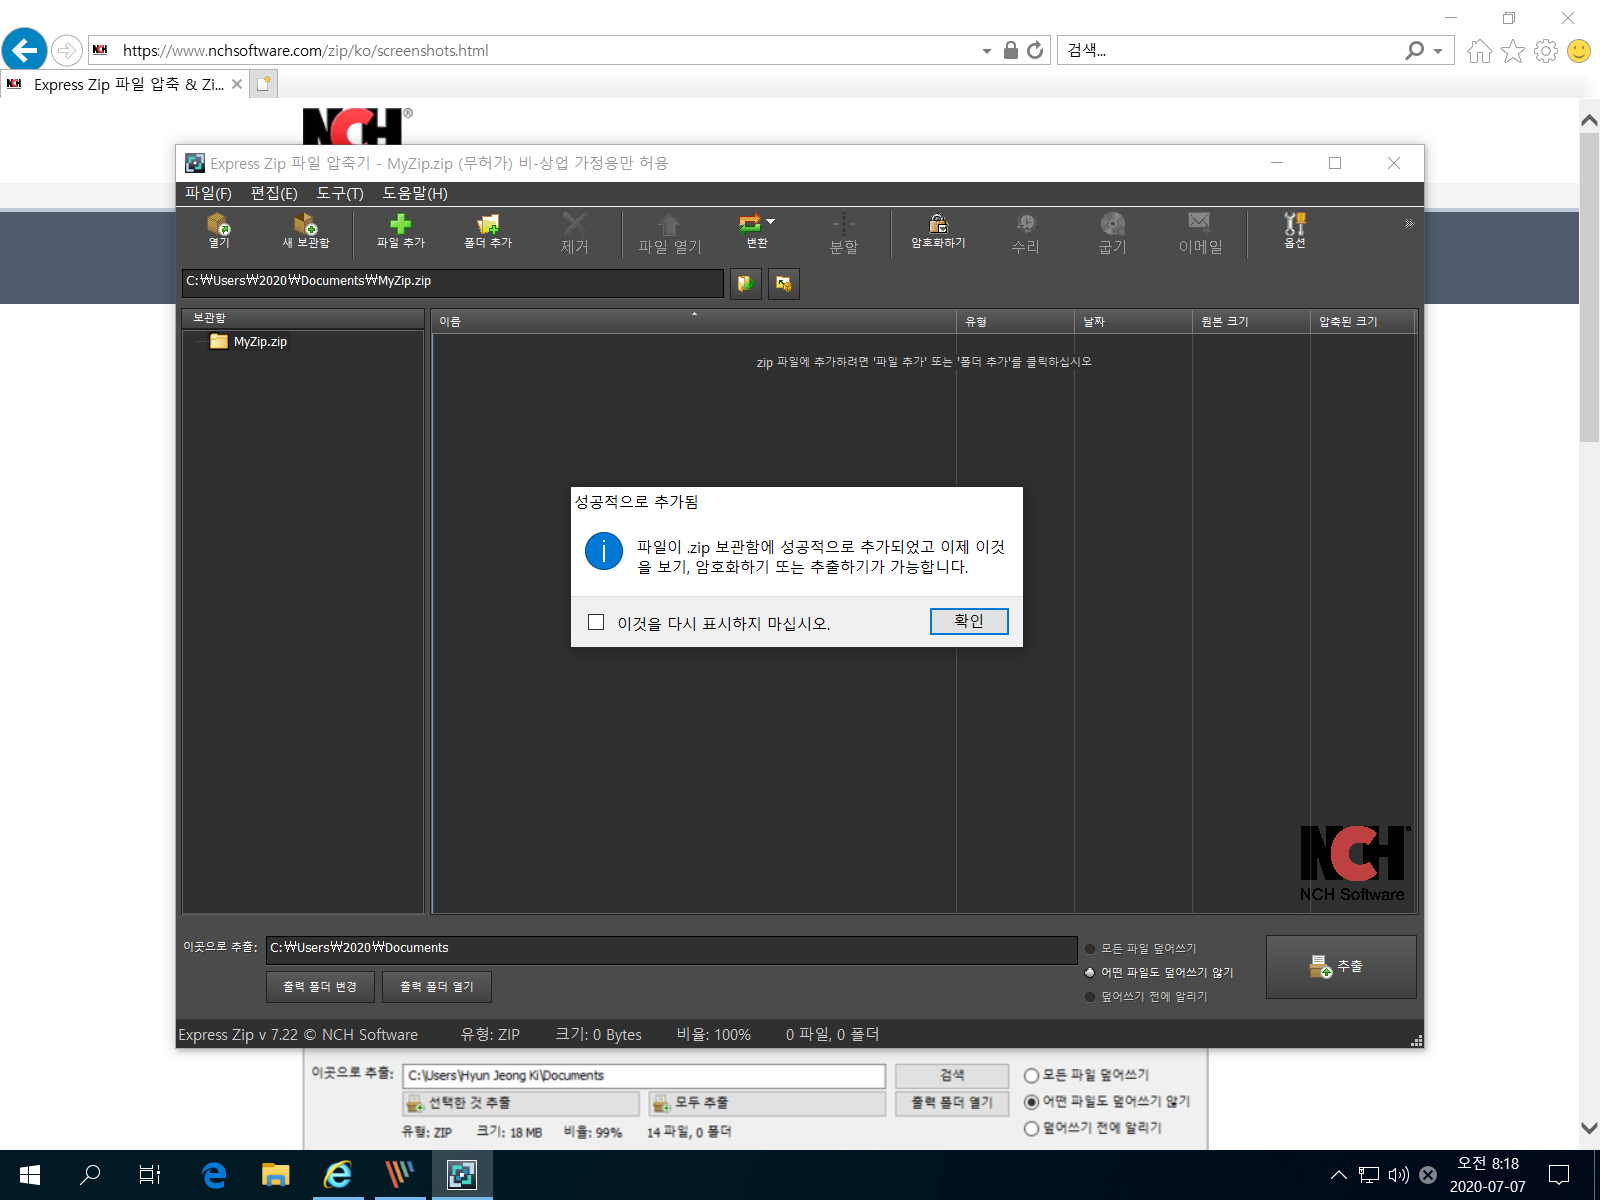Viewport: 1600px width, 1200px height.
Task: Click 선택한 것 추출 button on web page
Action: pos(520,1103)
